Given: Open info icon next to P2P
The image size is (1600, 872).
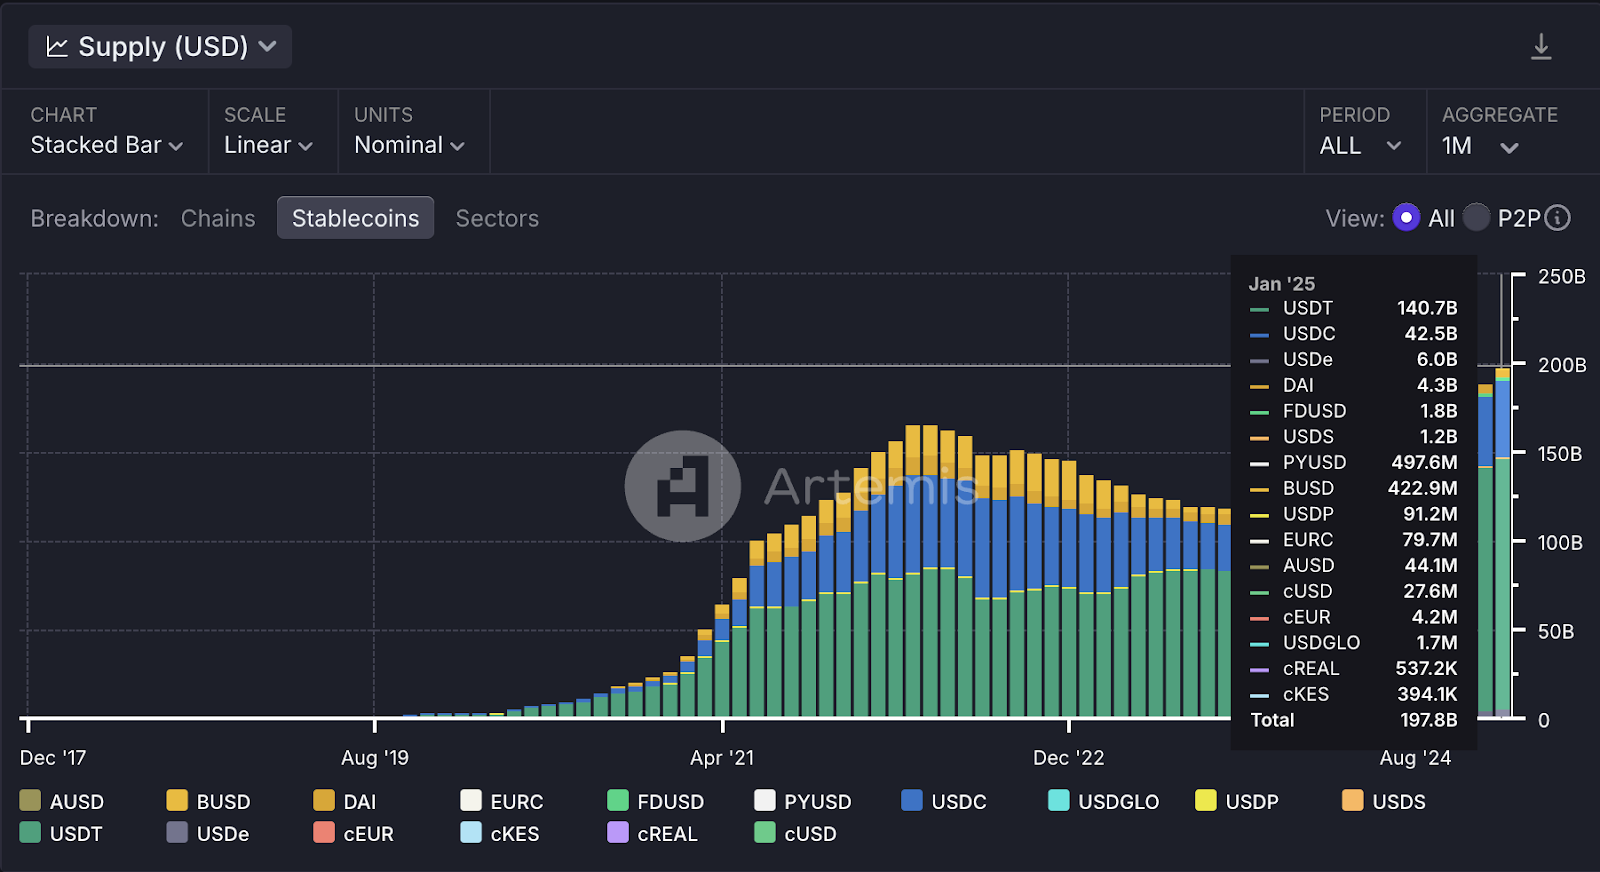Looking at the screenshot, I should (x=1558, y=218).
